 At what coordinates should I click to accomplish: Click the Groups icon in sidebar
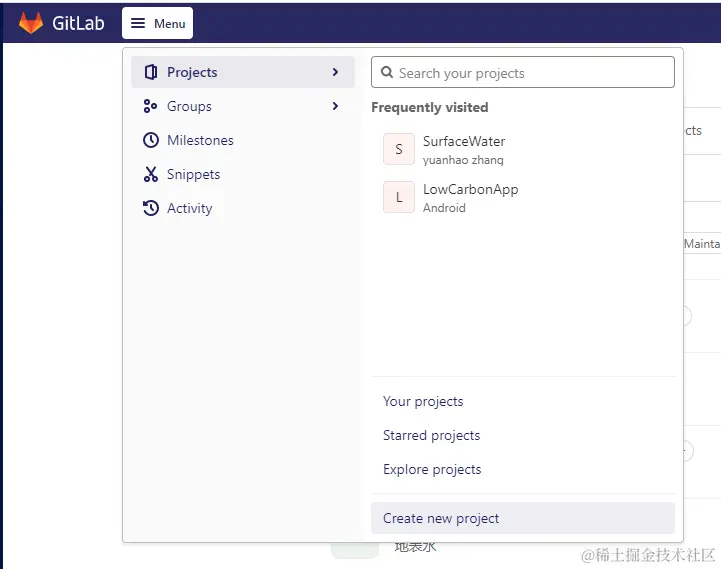(151, 106)
